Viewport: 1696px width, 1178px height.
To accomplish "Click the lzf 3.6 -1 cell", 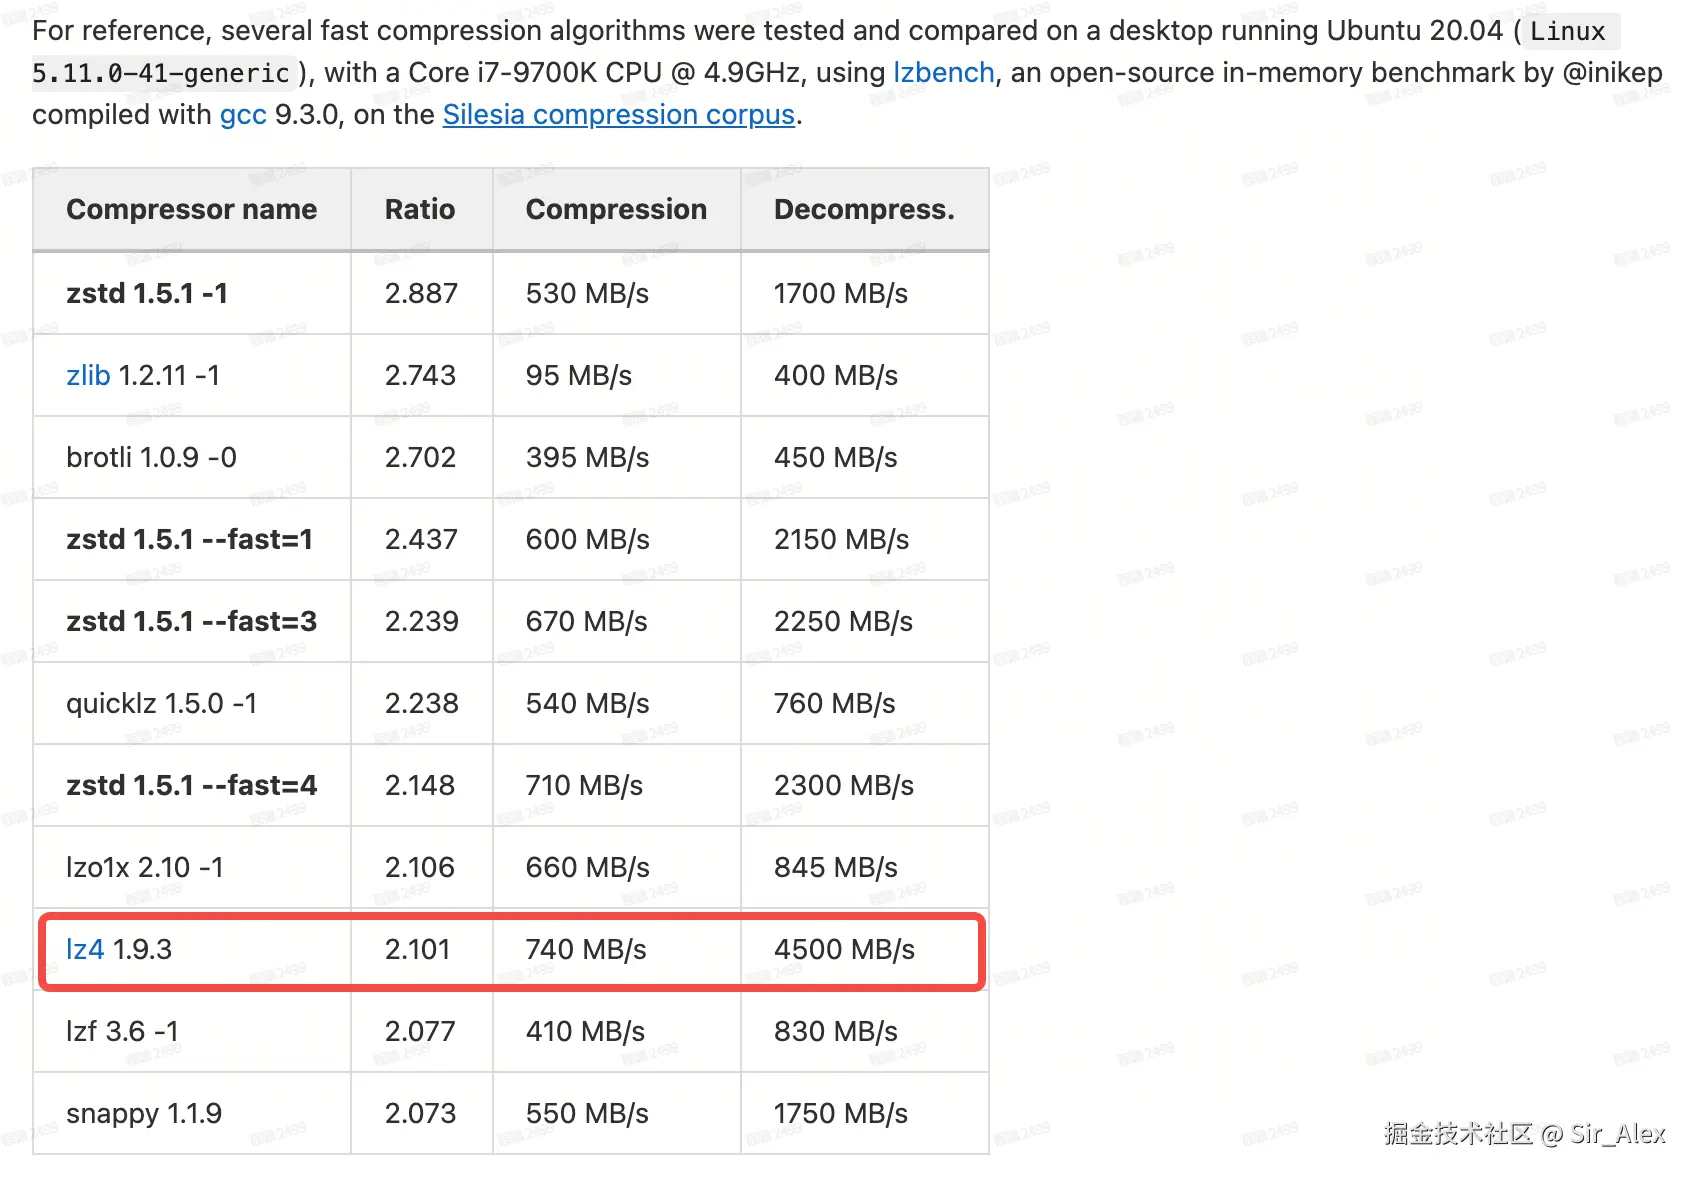I will (122, 1032).
